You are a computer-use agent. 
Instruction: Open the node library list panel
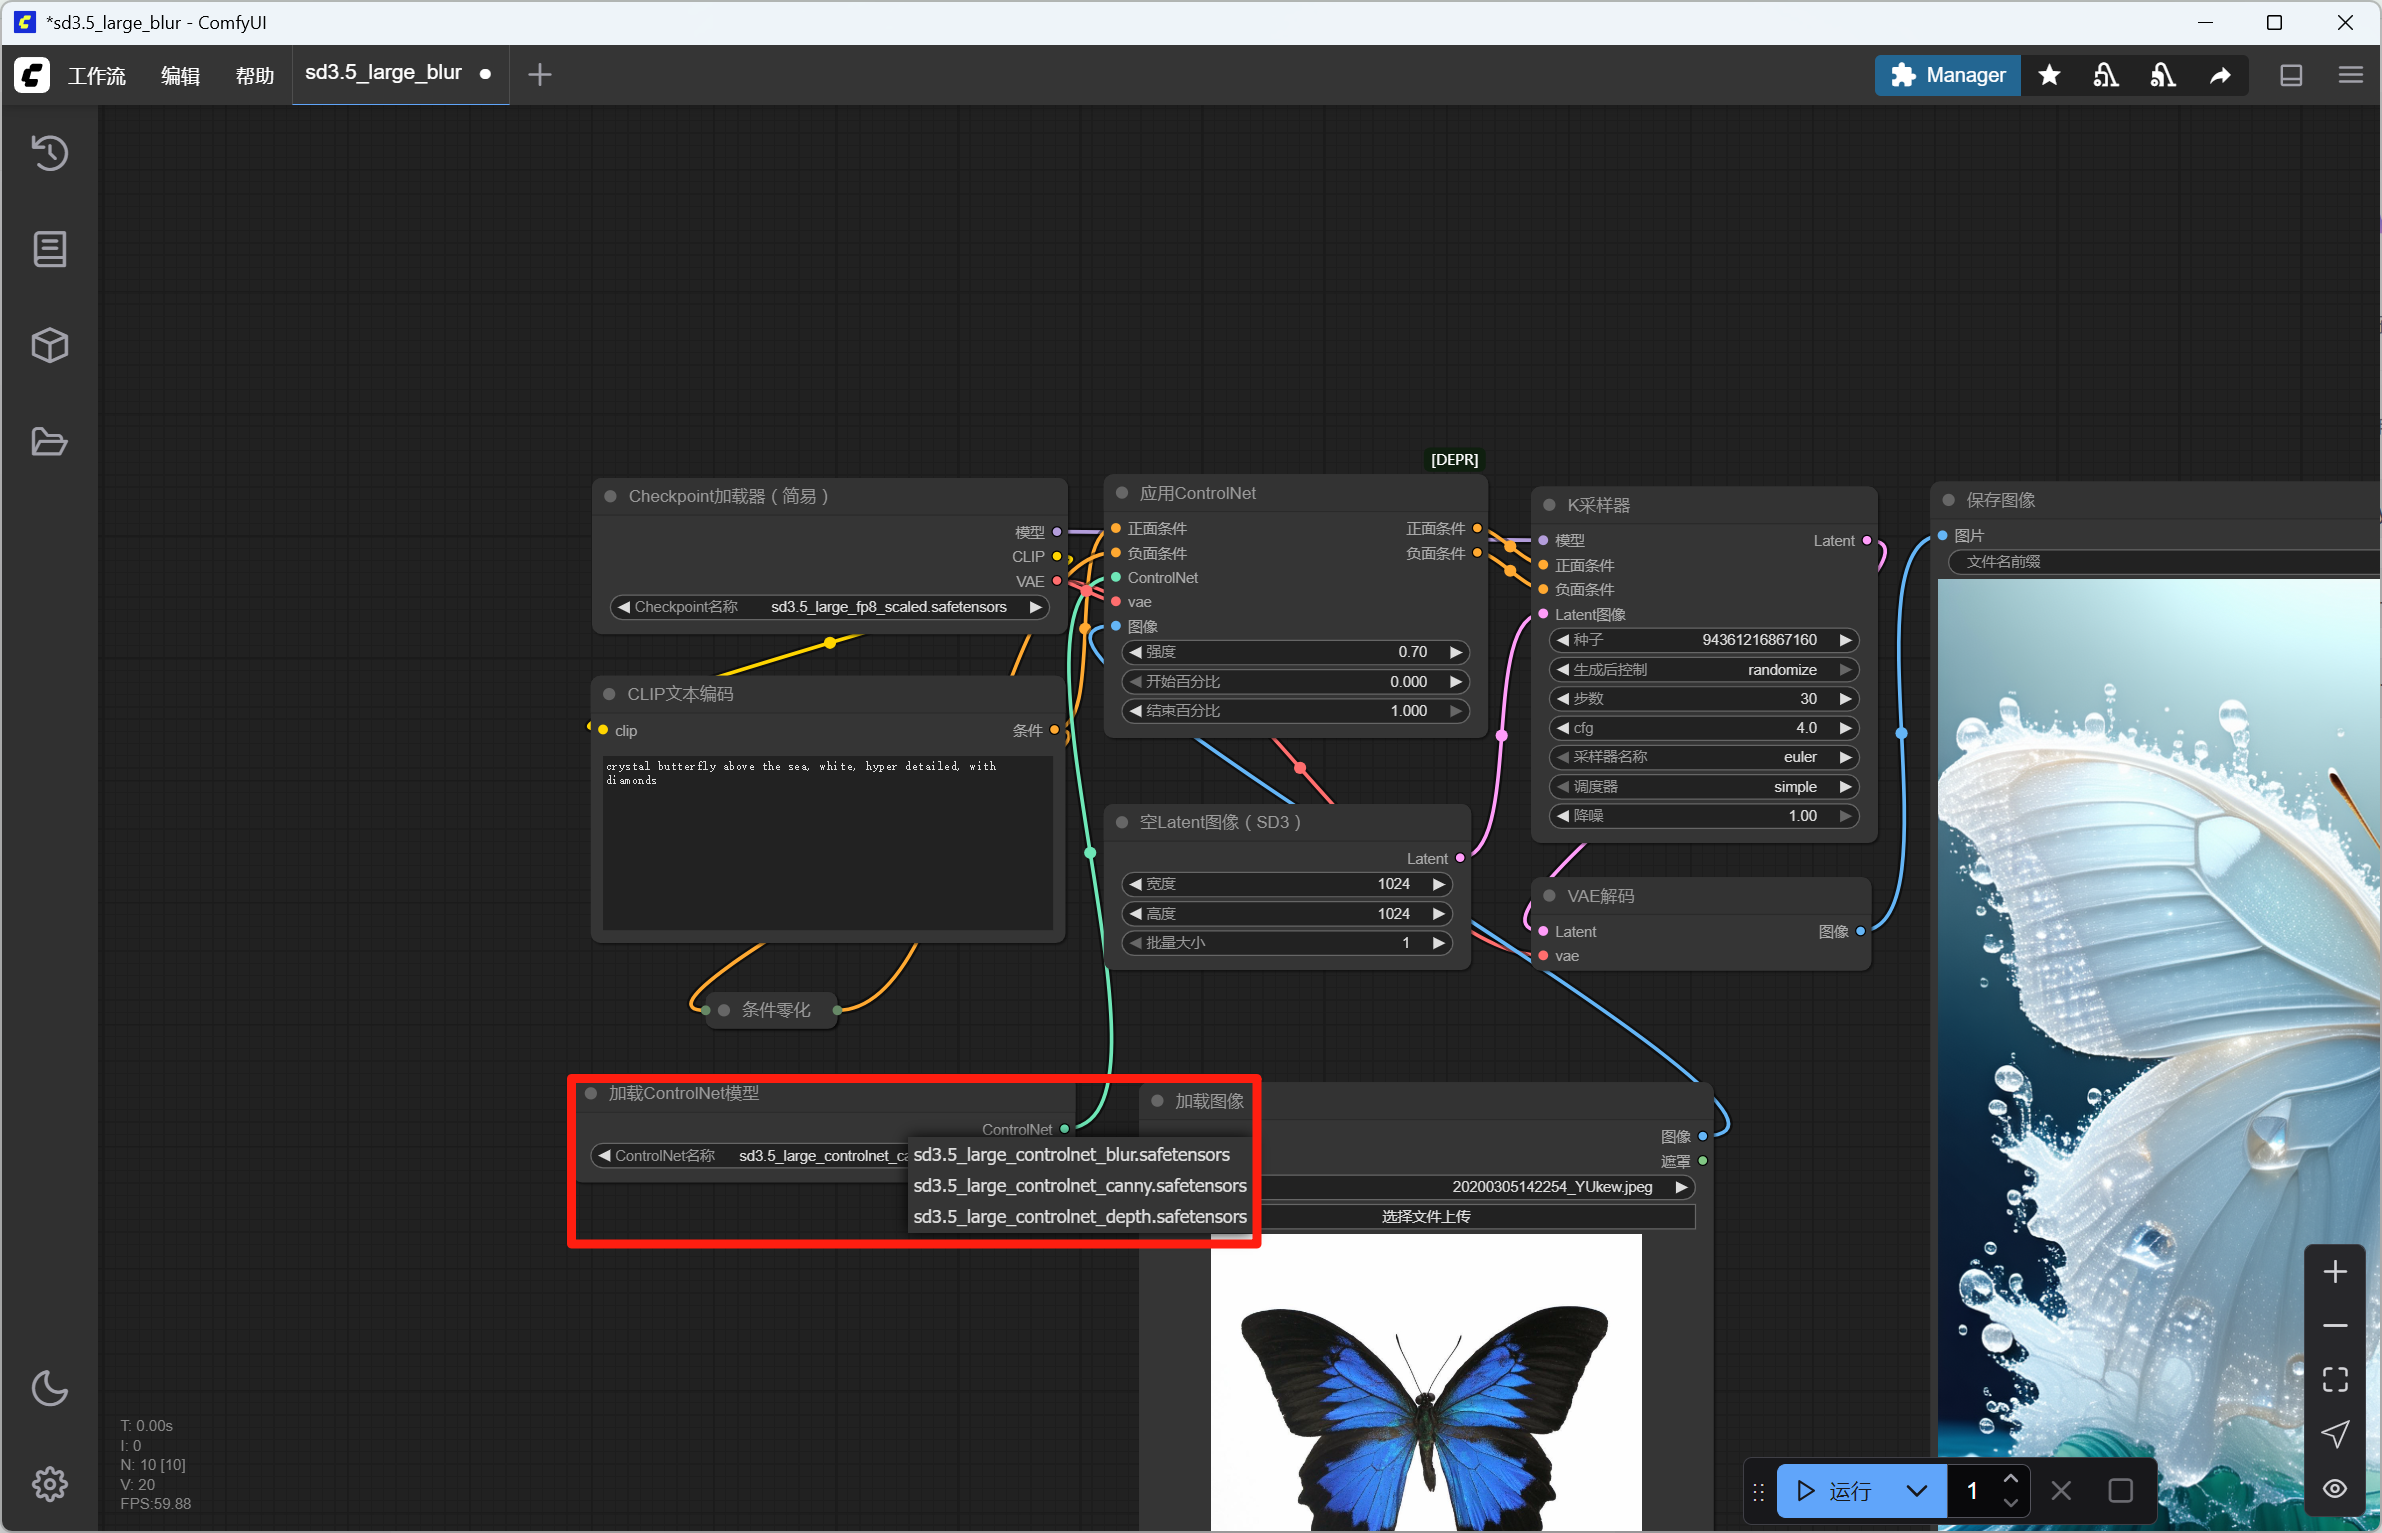(x=50, y=249)
